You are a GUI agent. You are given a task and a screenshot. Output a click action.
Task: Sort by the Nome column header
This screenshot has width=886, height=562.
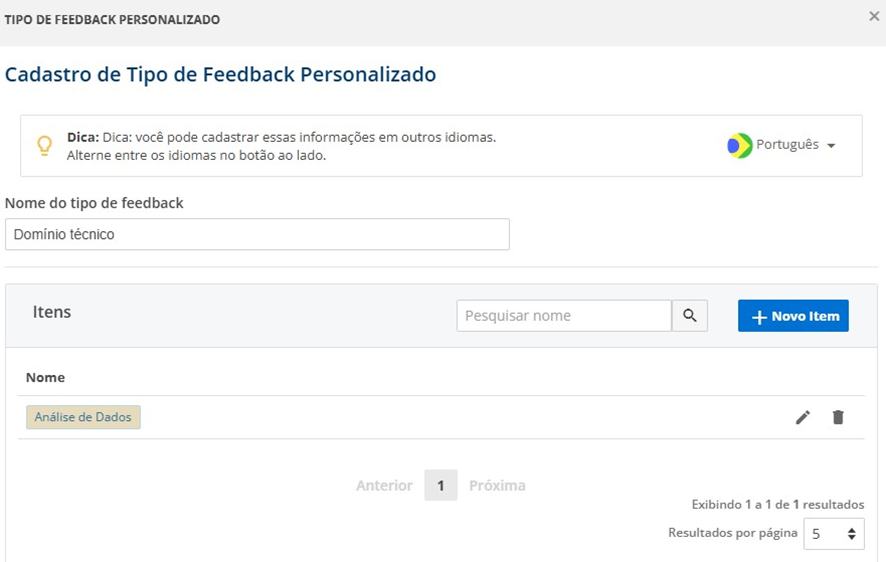click(45, 377)
